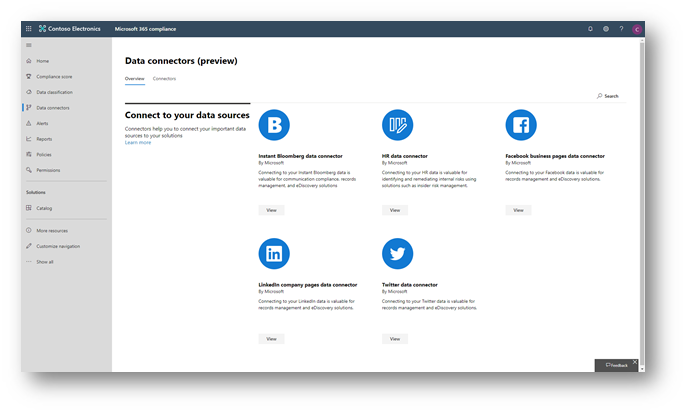Viewport: 687px width, 414px height.
Task: View the Facebook business pages connector
Action: [518, 210]
